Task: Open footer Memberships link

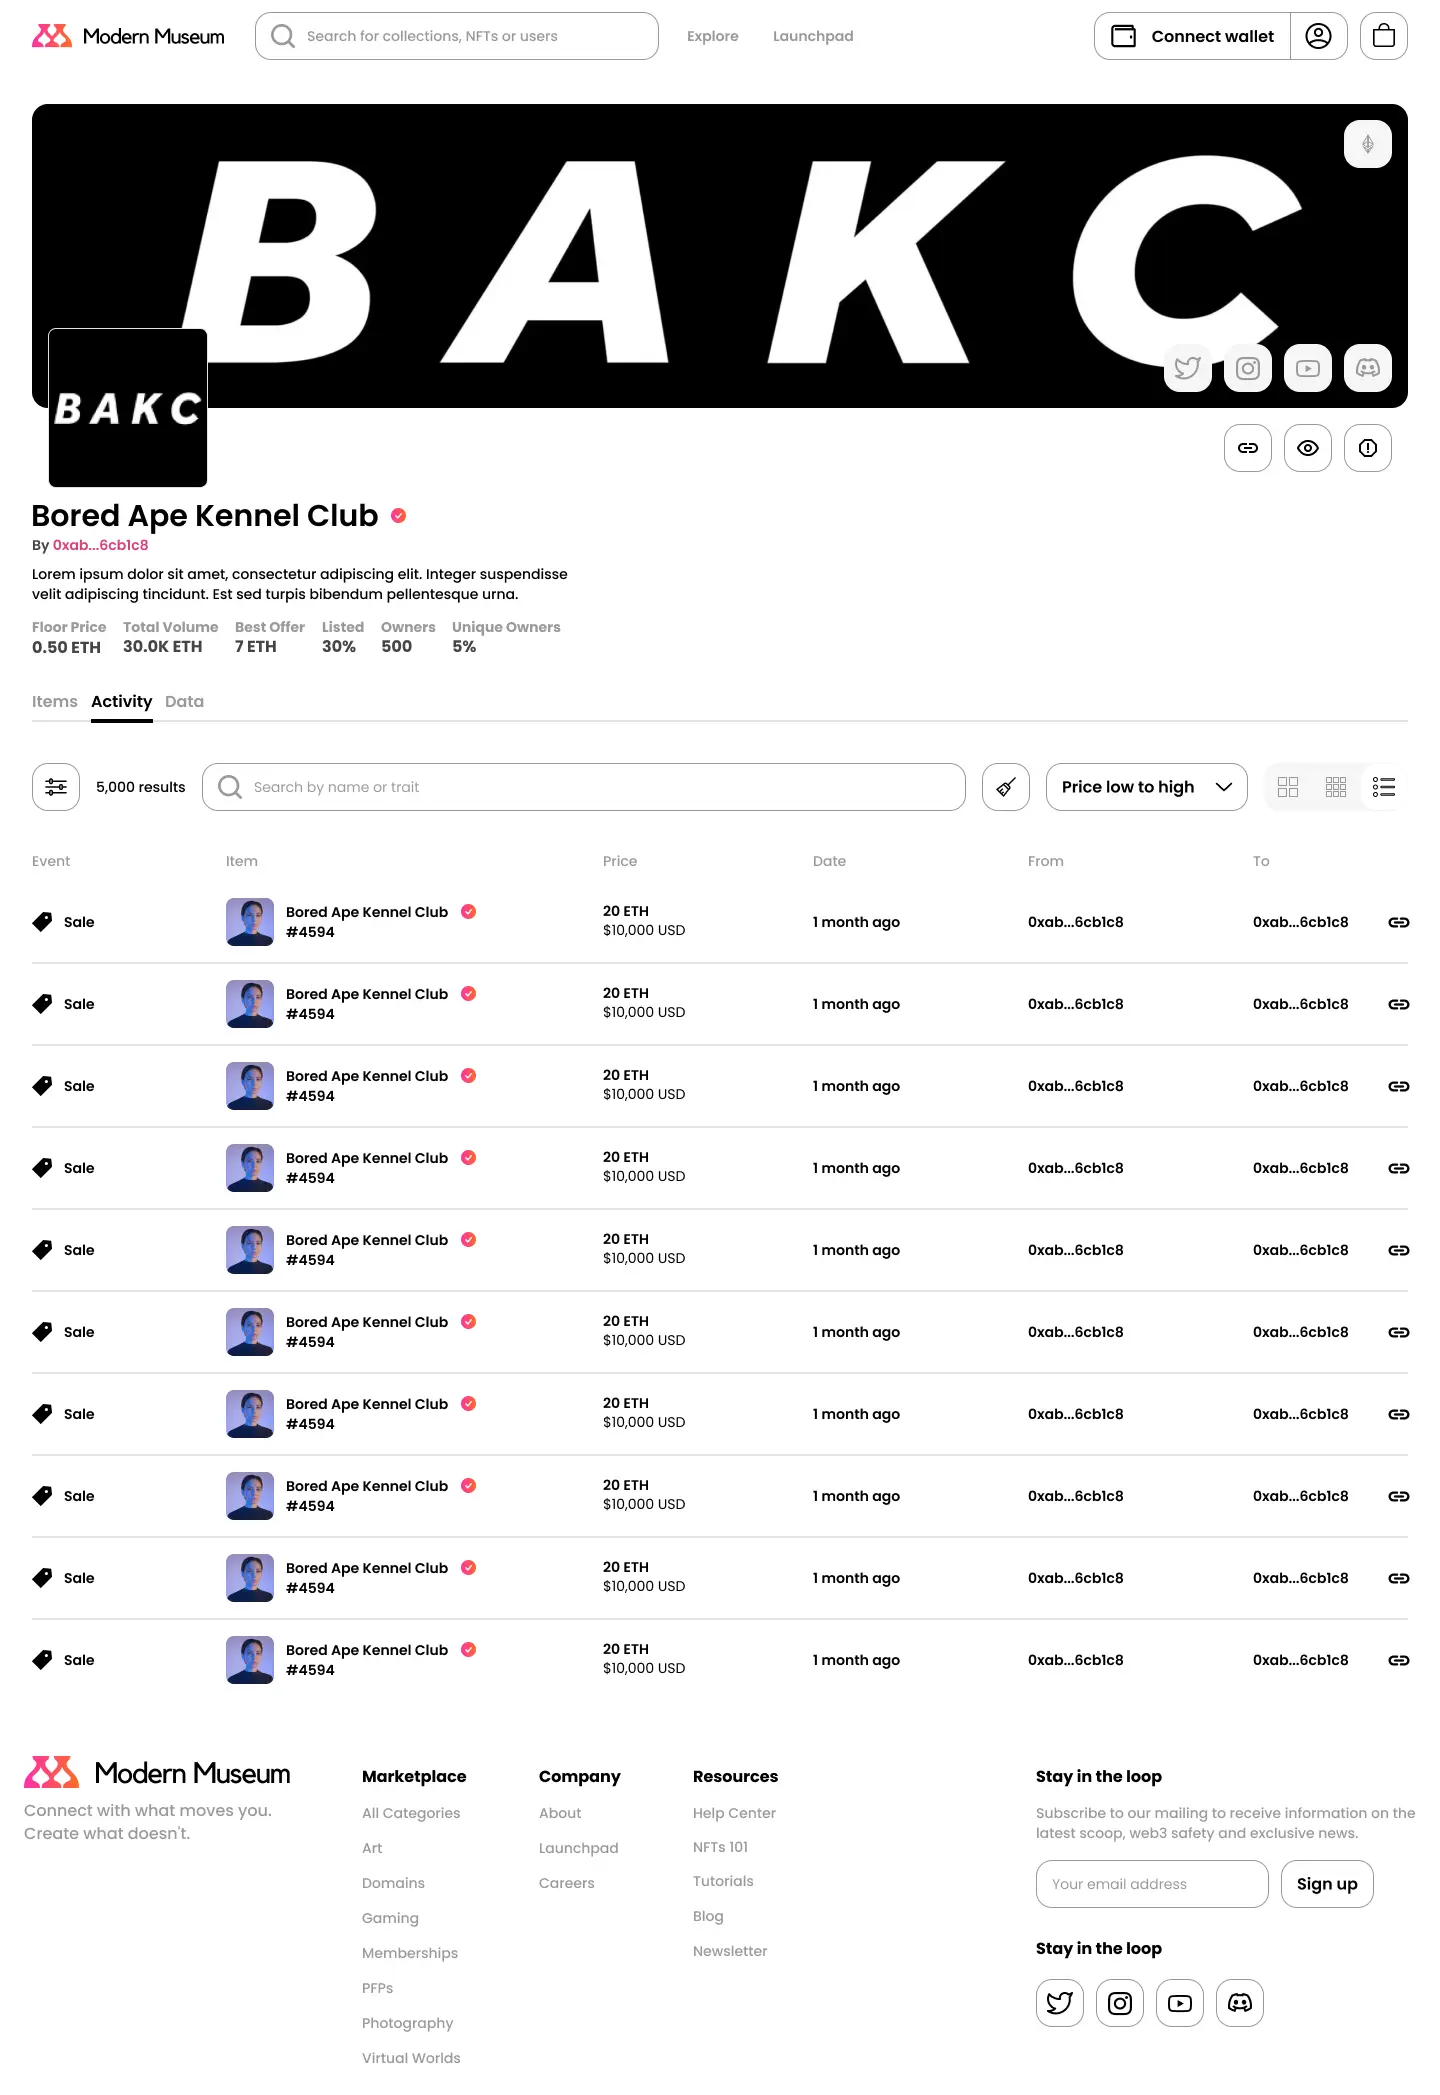Action: (x=410, y=1953)
